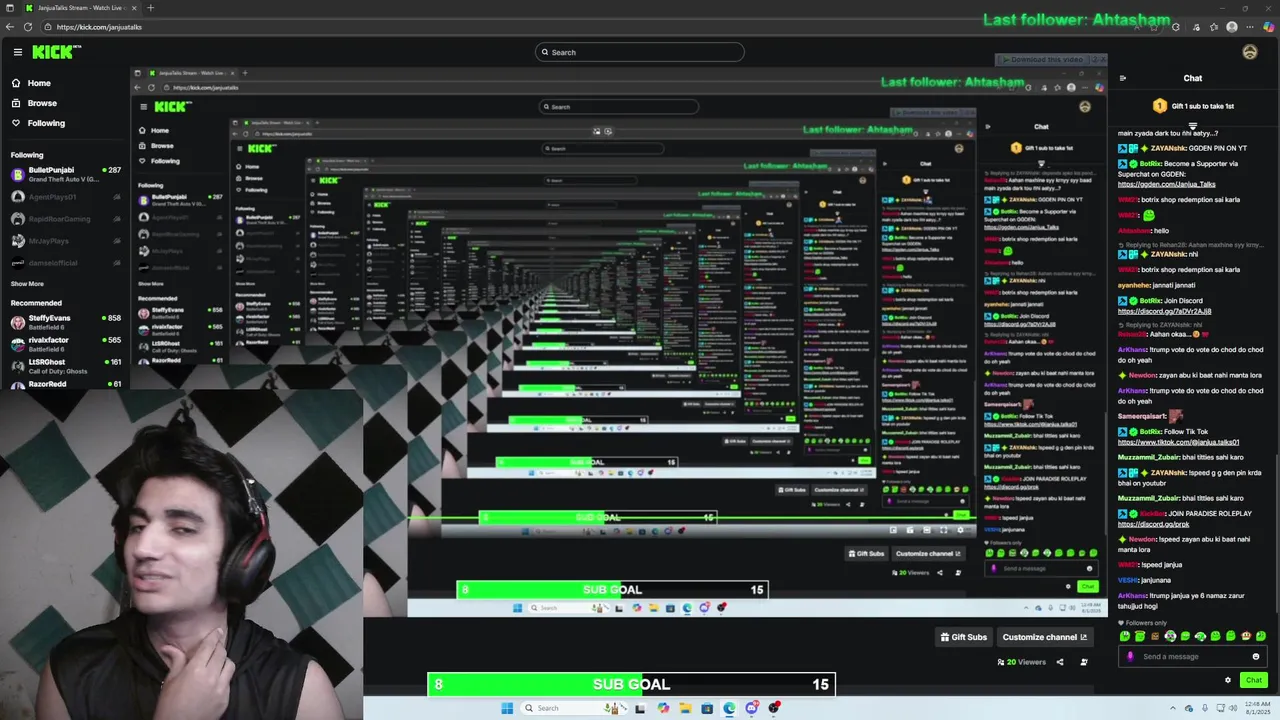Open rivalxfactor recommended channel in outermost sidebar
1280x720 pixels.
(x=65, y=344)
